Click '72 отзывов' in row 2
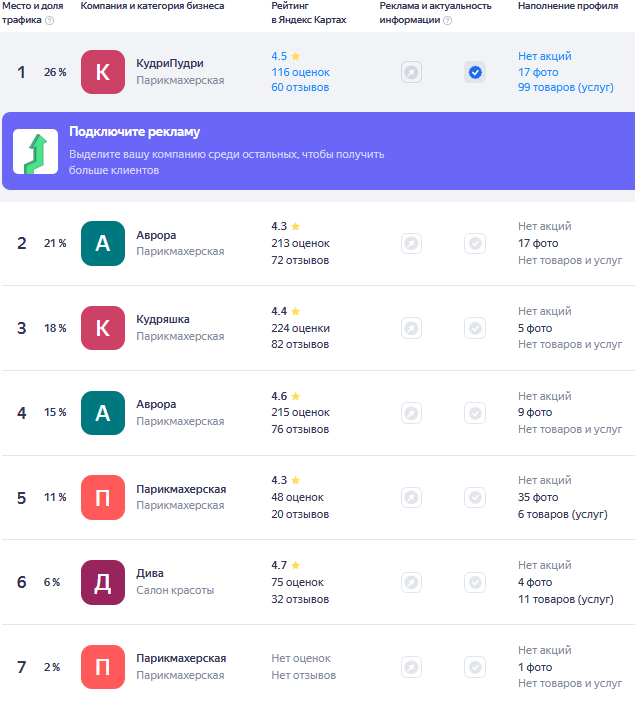This screenshot has width=635, height=705. [x=300, y=260]
